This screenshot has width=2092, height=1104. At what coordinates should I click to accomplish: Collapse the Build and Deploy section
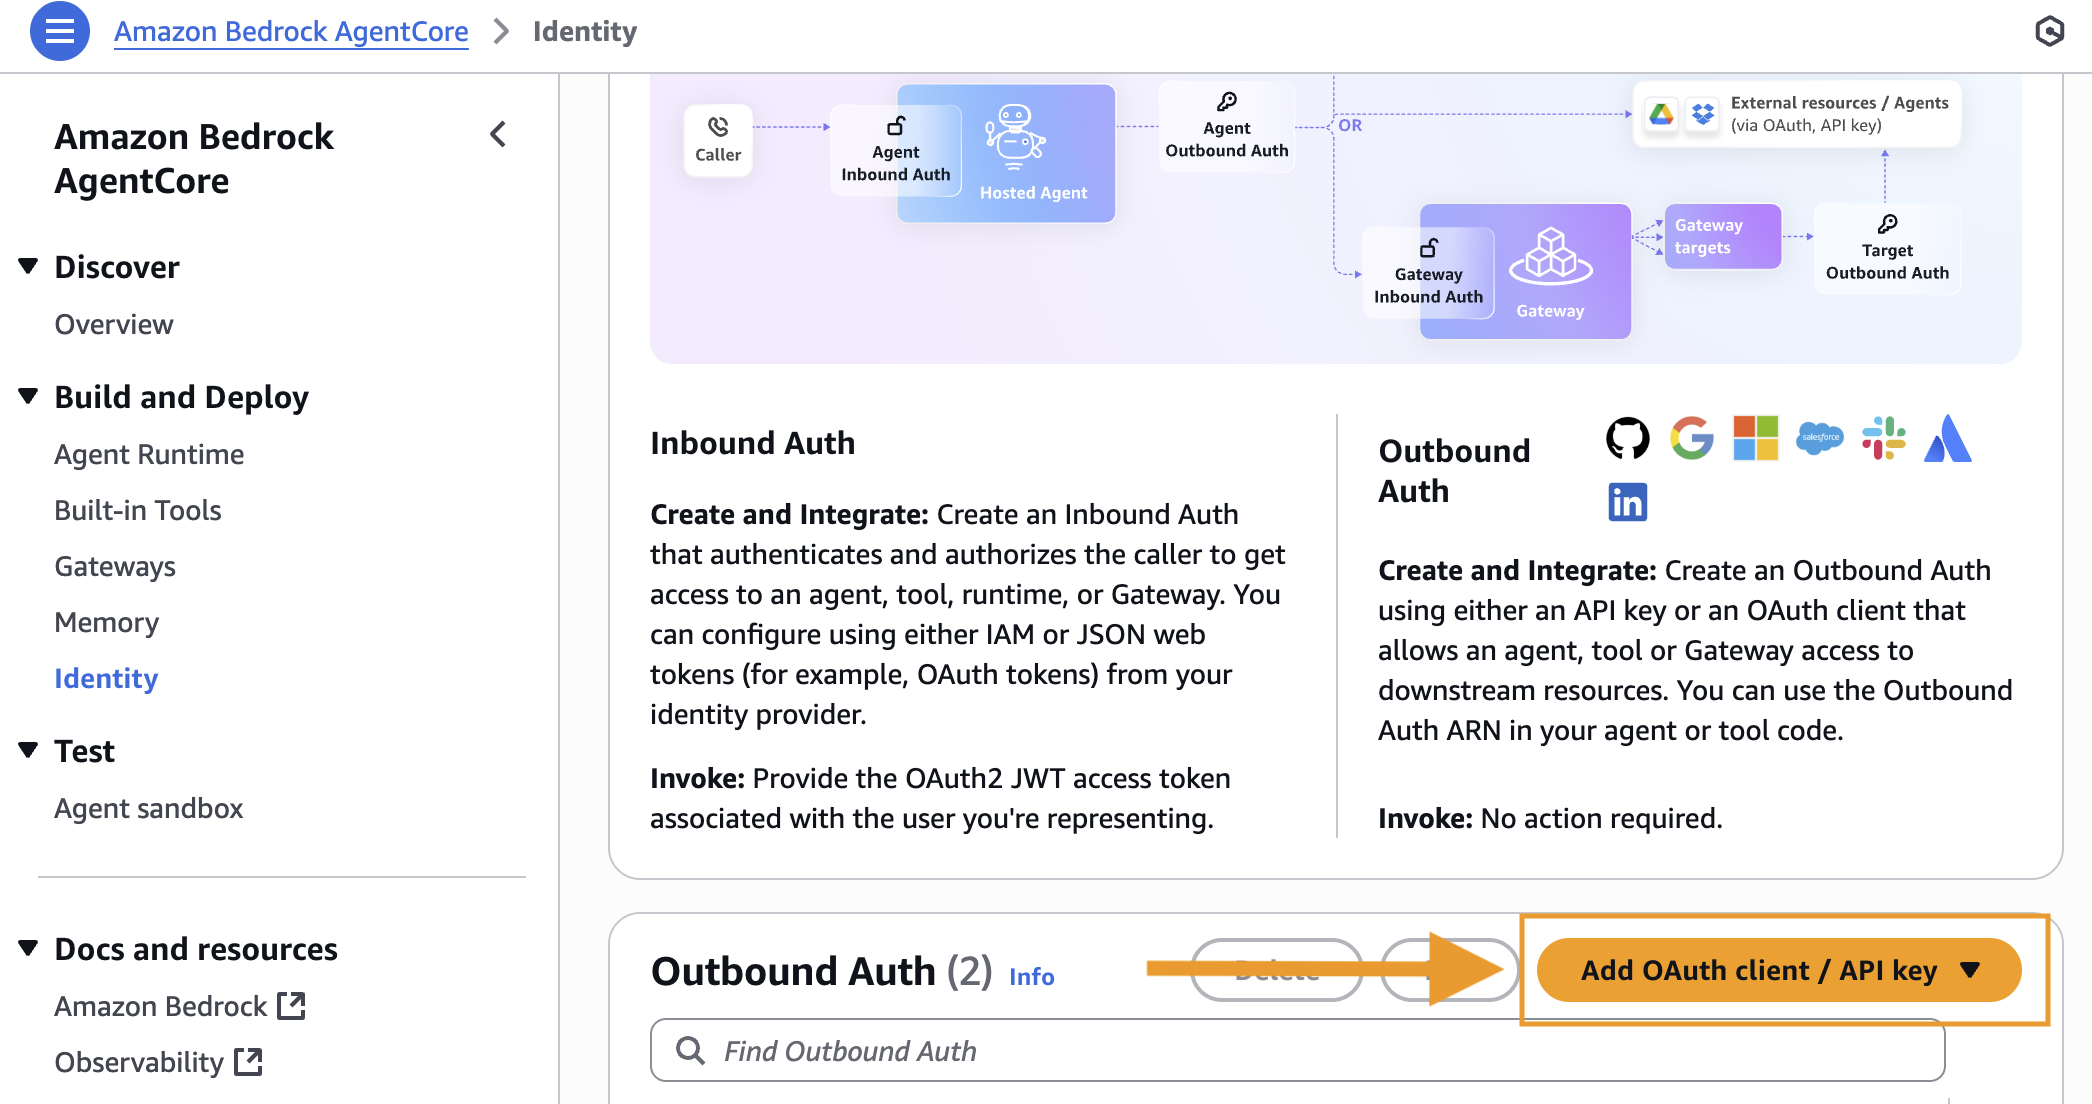click(x=28, y=397)
